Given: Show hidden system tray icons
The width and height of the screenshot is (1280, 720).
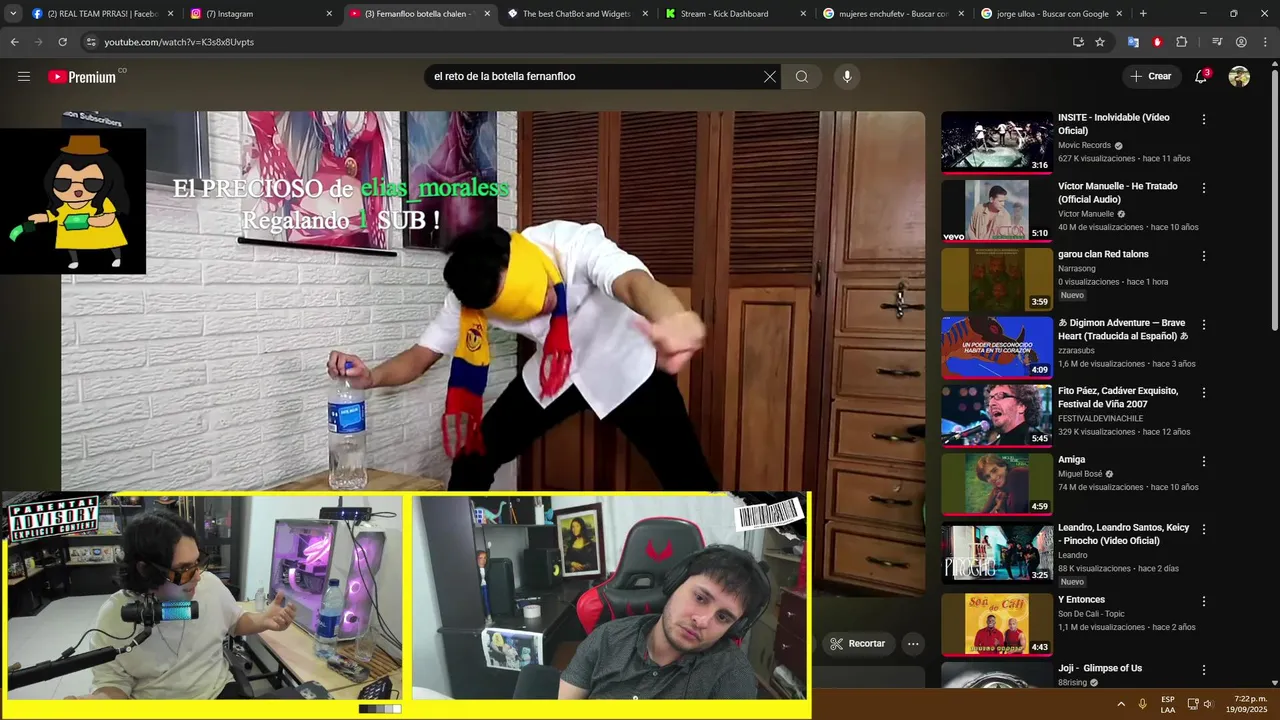Looking at the screenshot, I should (1120, 704).
